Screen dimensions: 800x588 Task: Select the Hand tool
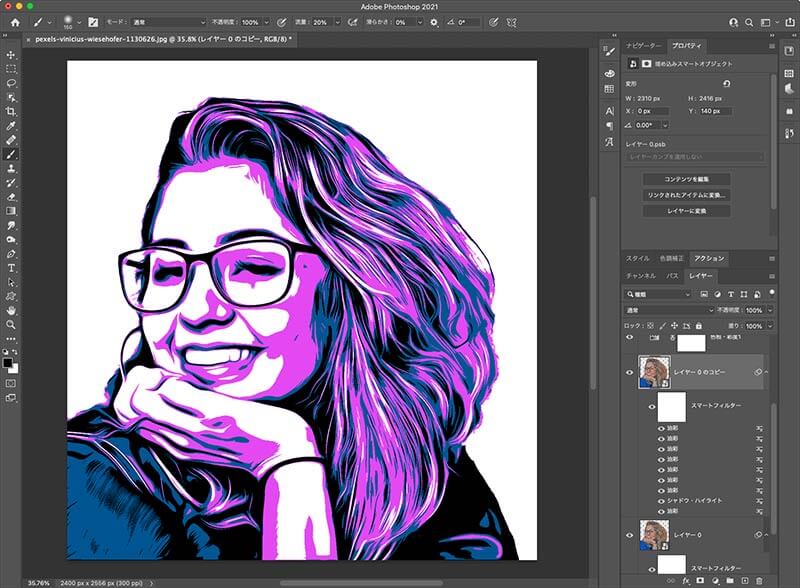click(11, 310)
